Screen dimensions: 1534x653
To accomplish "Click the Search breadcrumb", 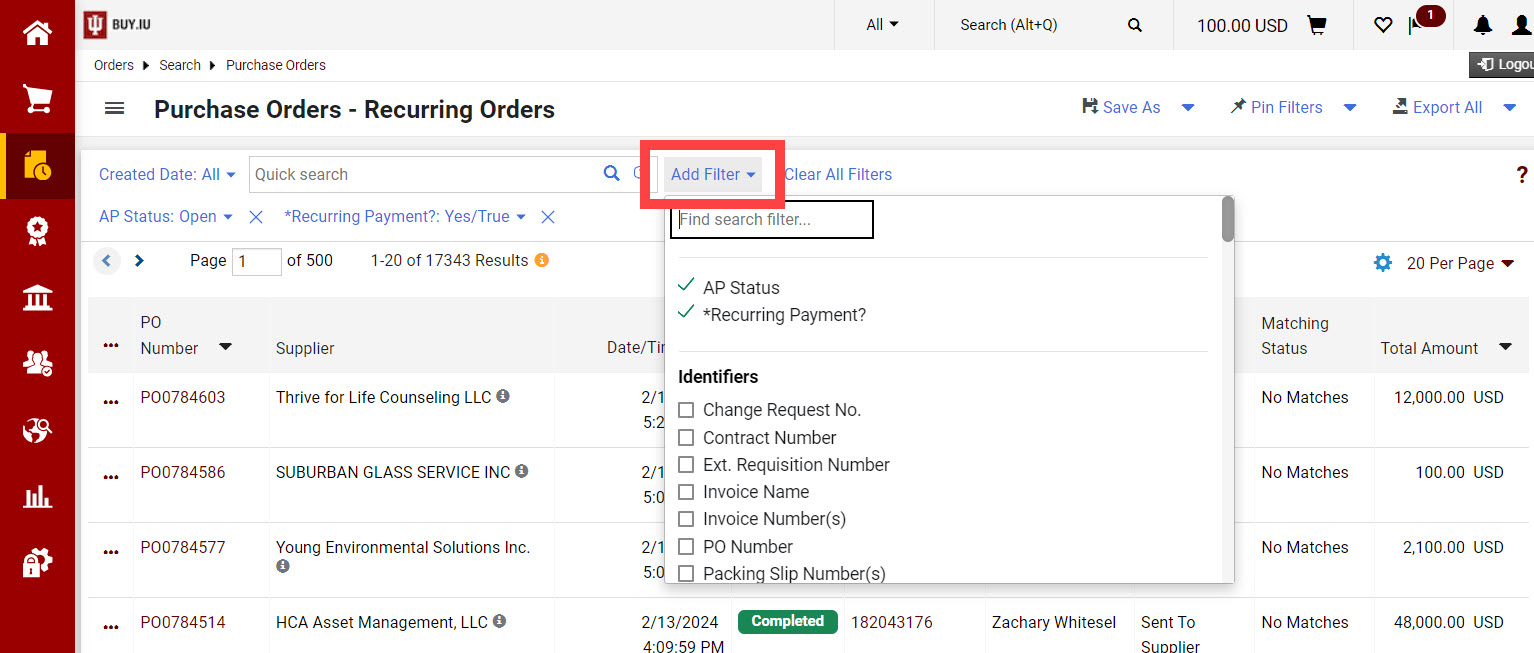I will coord(180,65).
